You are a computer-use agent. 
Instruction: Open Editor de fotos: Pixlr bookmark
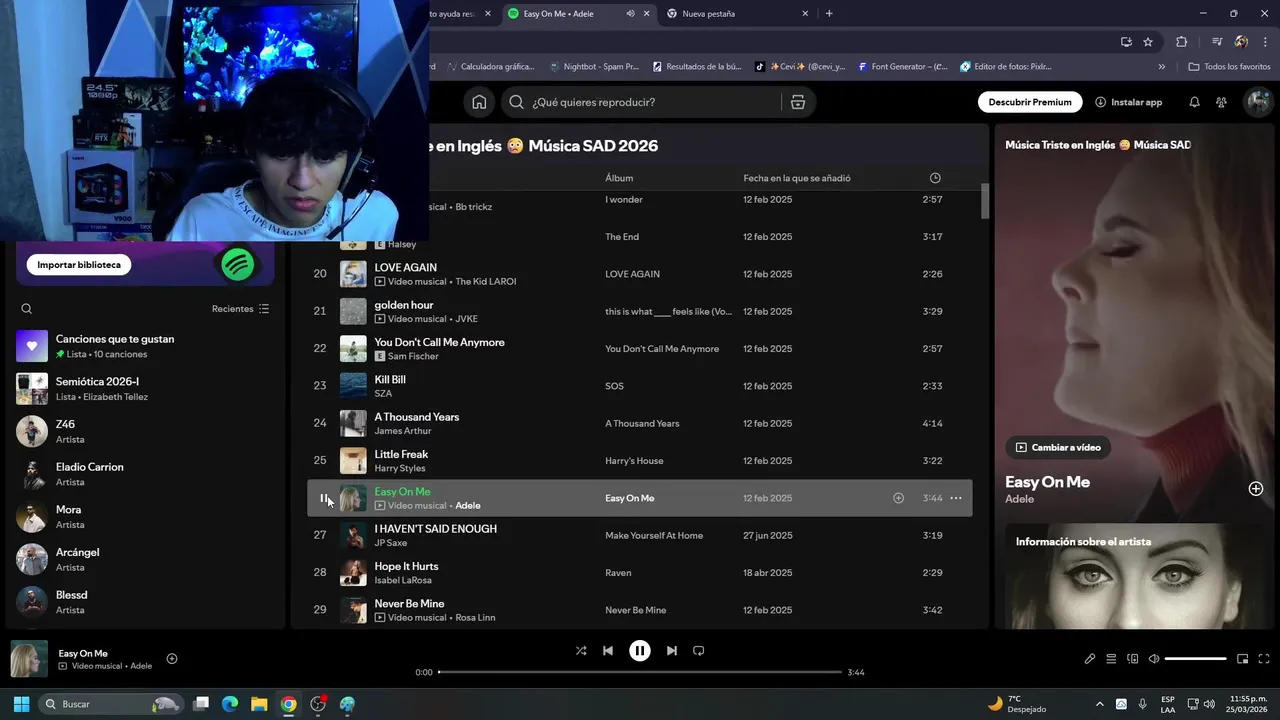click(x=1006, y=67)
